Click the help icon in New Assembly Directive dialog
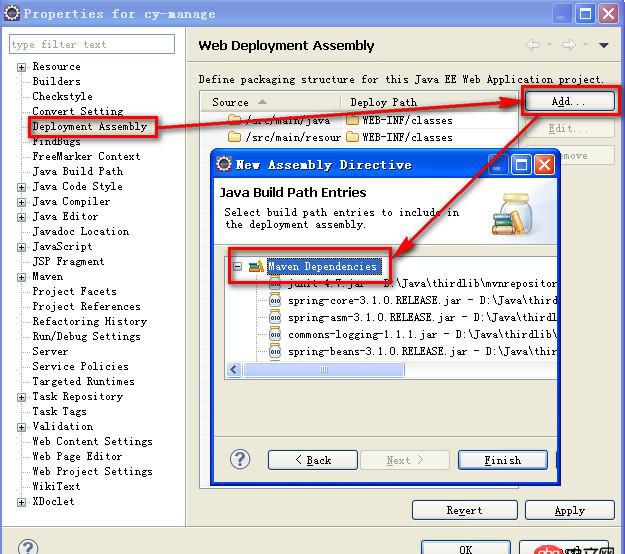This screenshot has width=625, height=554. point(240,459)
